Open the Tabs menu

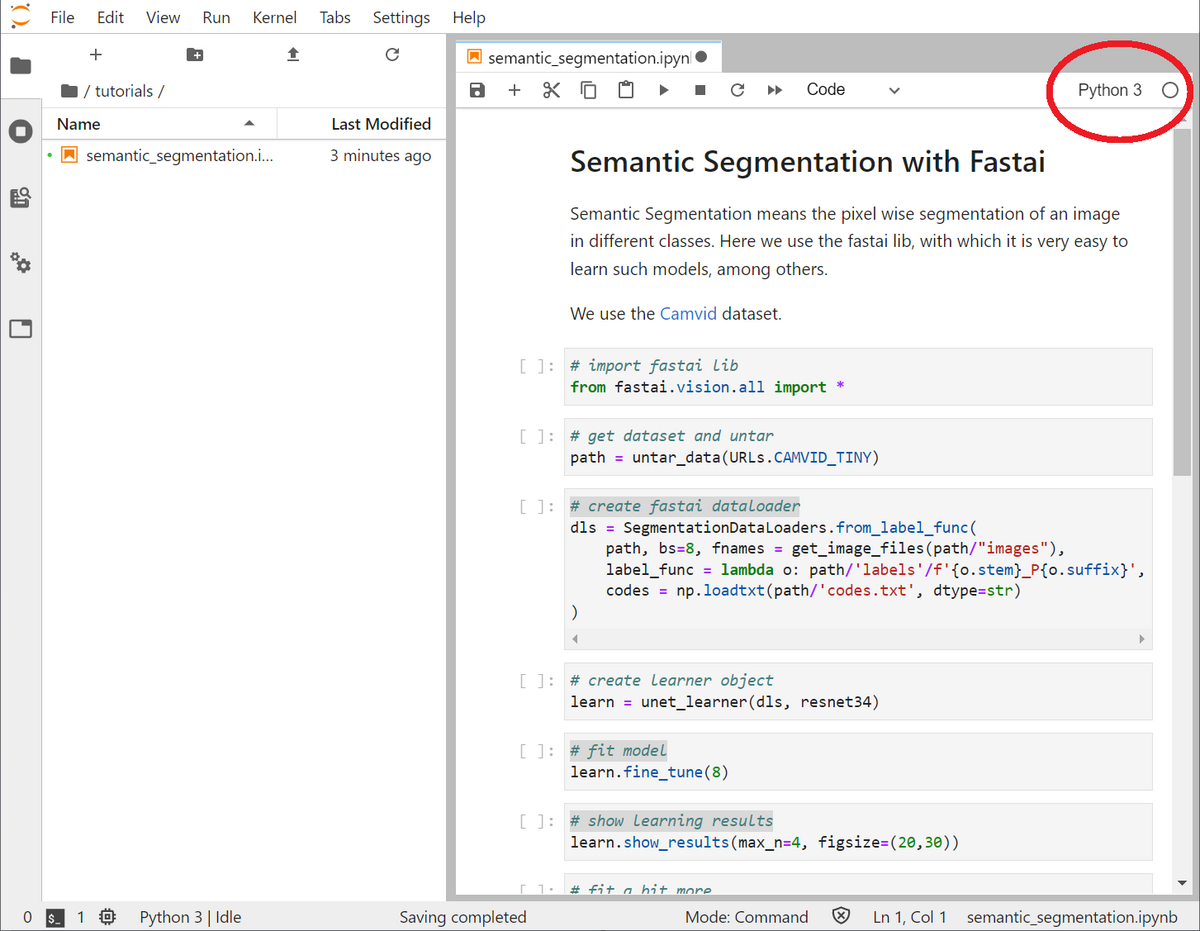(335, 17)
